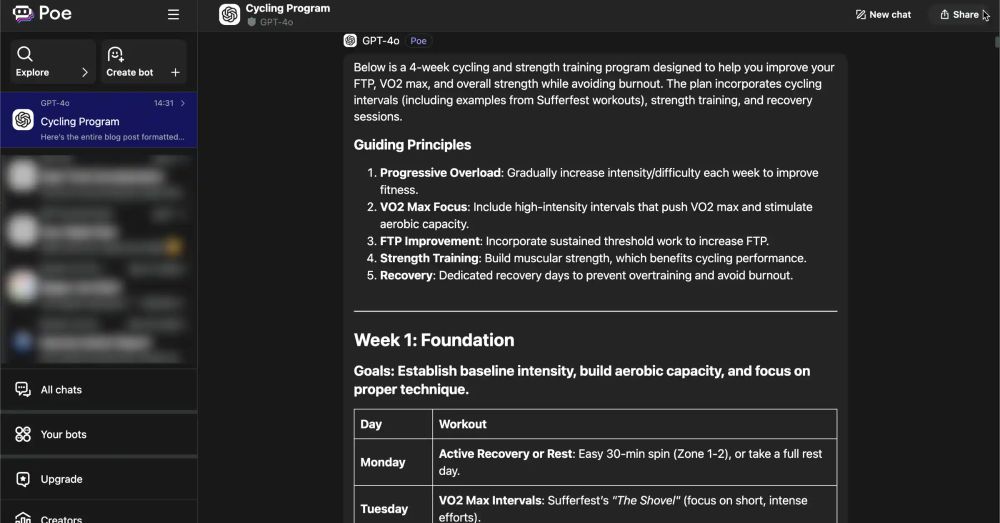This screenshot has width=1000, height=523.
Task: Click the GPT-4o bot name above message
Action: coord(381,41)
